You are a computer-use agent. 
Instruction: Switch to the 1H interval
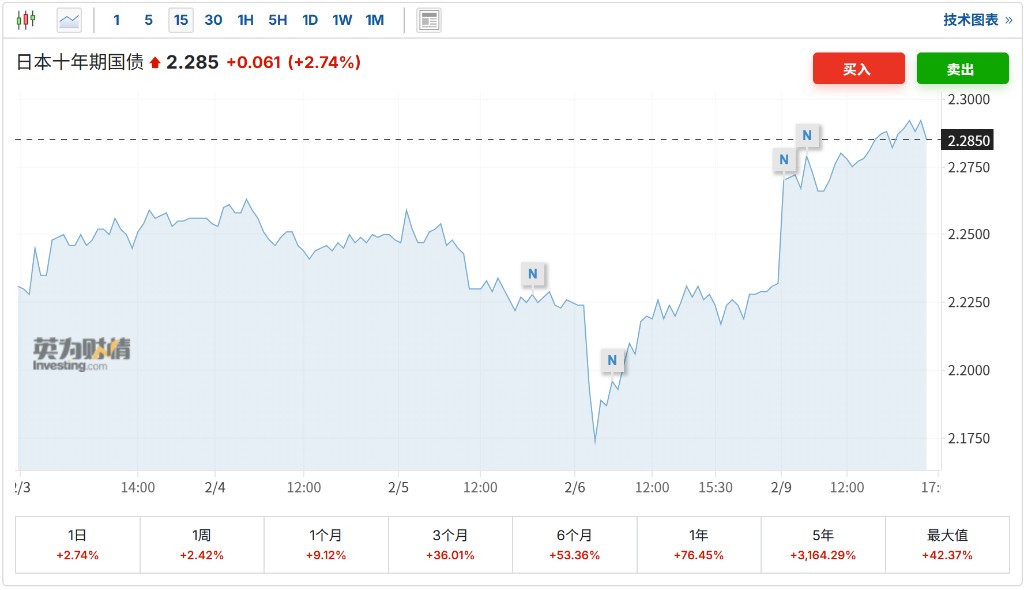(x=245, y=20)
